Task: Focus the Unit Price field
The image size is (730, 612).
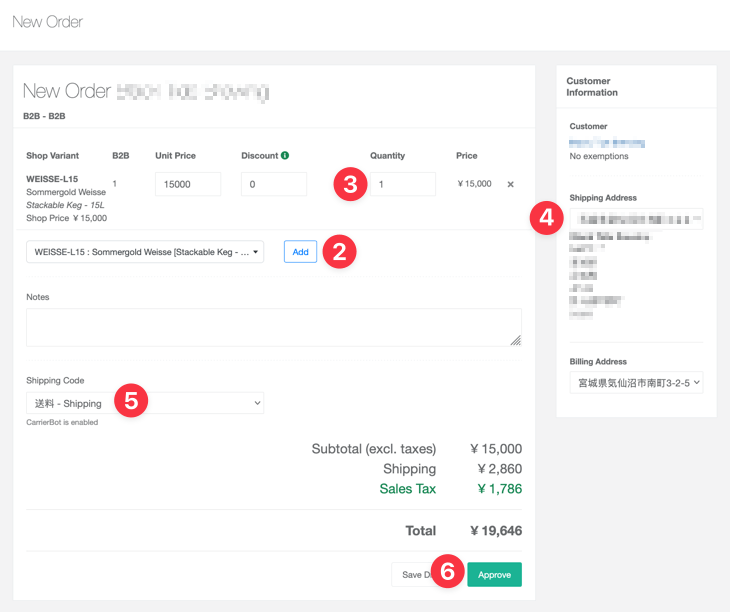Action: click(187, 184)
